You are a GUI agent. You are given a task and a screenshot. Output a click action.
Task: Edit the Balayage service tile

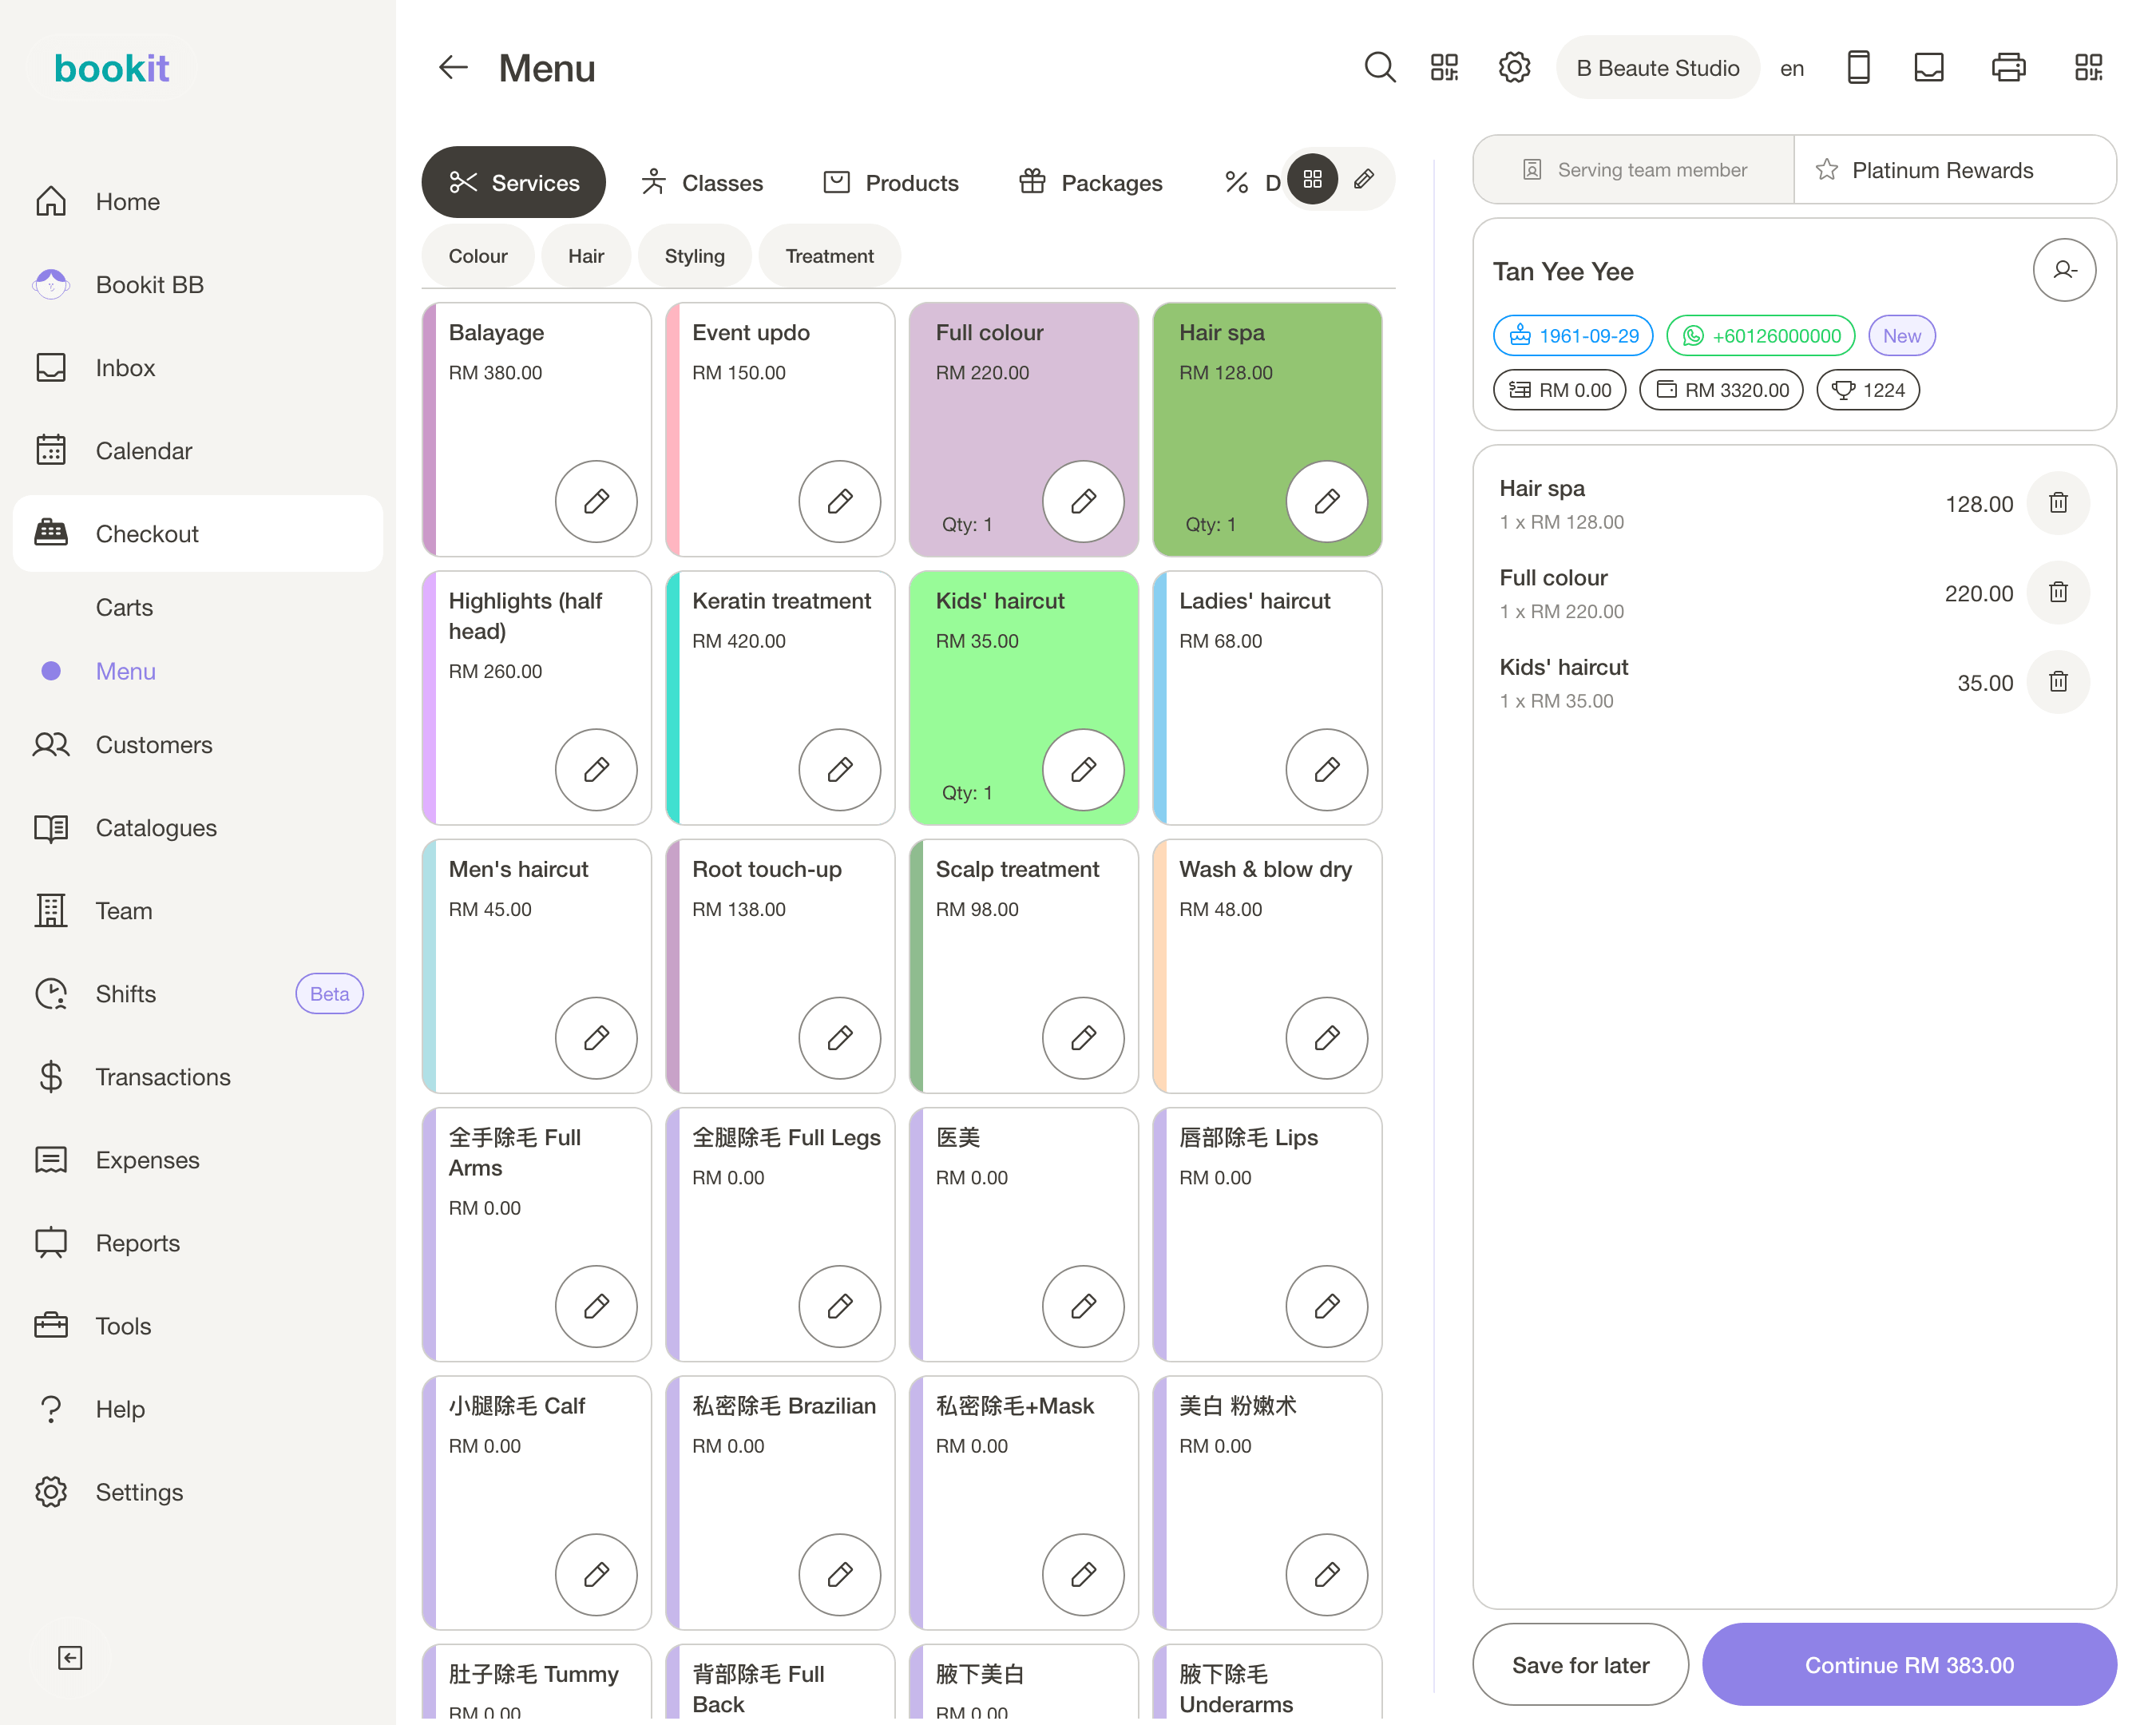[x=596, y=501]
